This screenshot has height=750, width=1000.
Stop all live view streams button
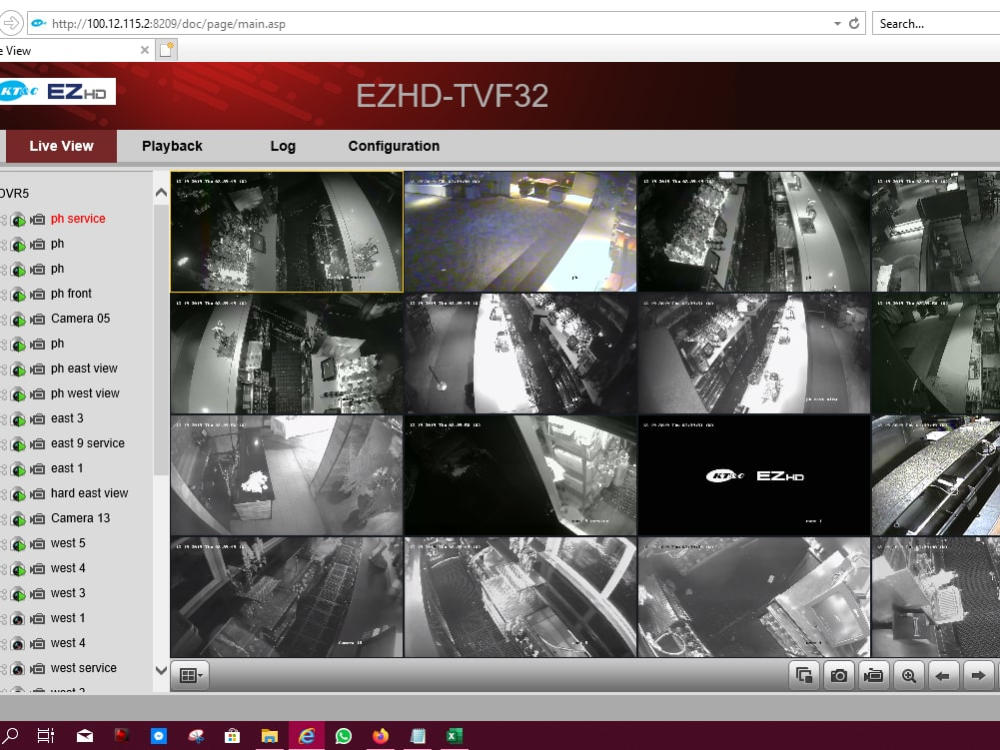(x=804, y=675)
